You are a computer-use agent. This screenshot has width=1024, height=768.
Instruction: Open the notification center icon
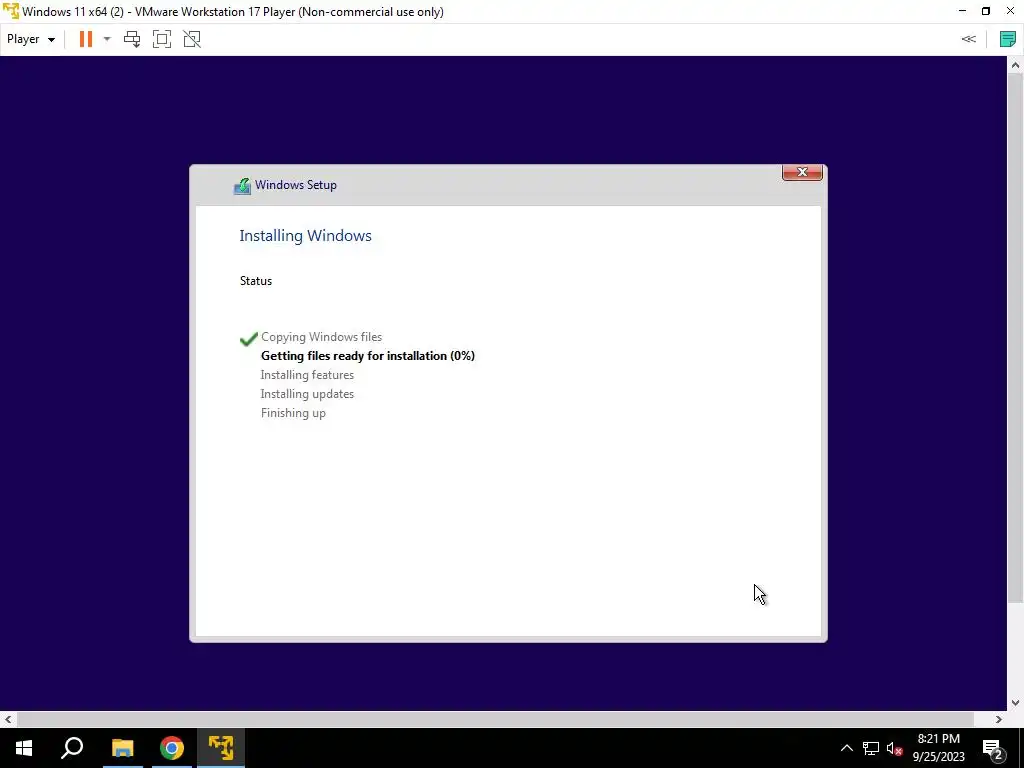tap(993, 748)
